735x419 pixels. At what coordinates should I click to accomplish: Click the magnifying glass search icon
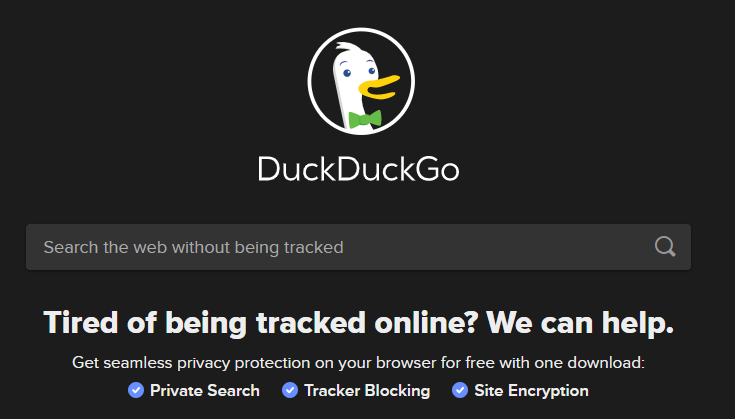665,247
